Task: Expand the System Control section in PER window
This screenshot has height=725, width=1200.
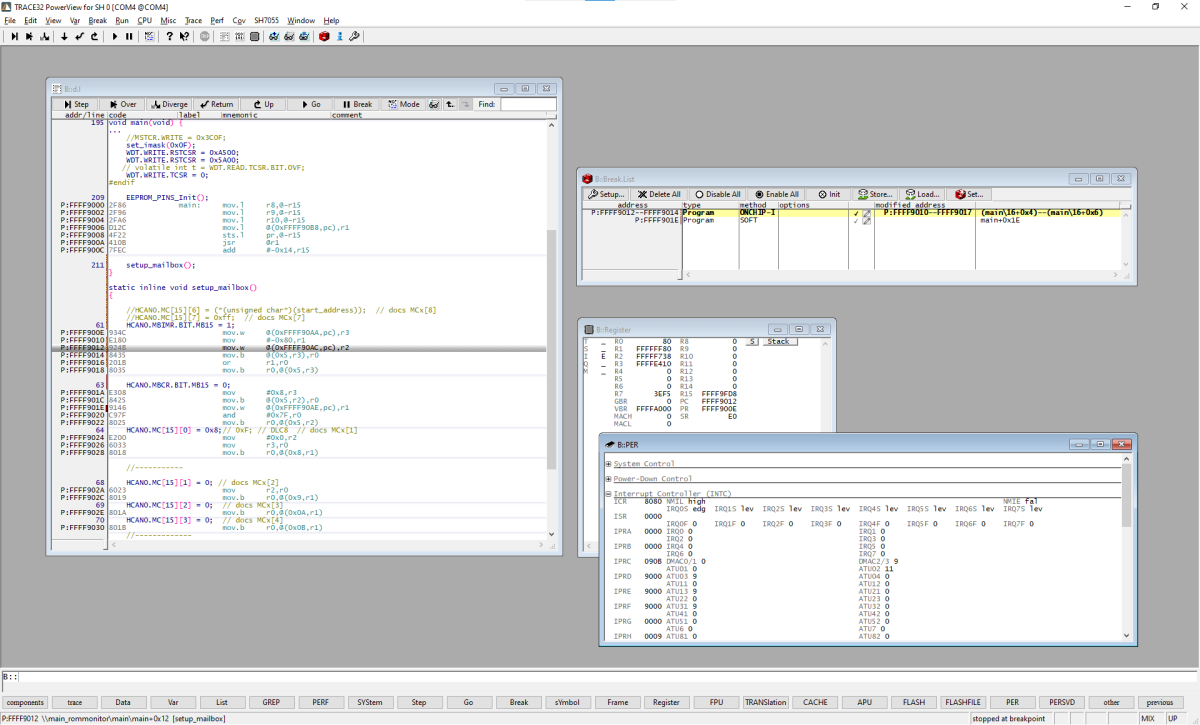Action: pos(609,463)
